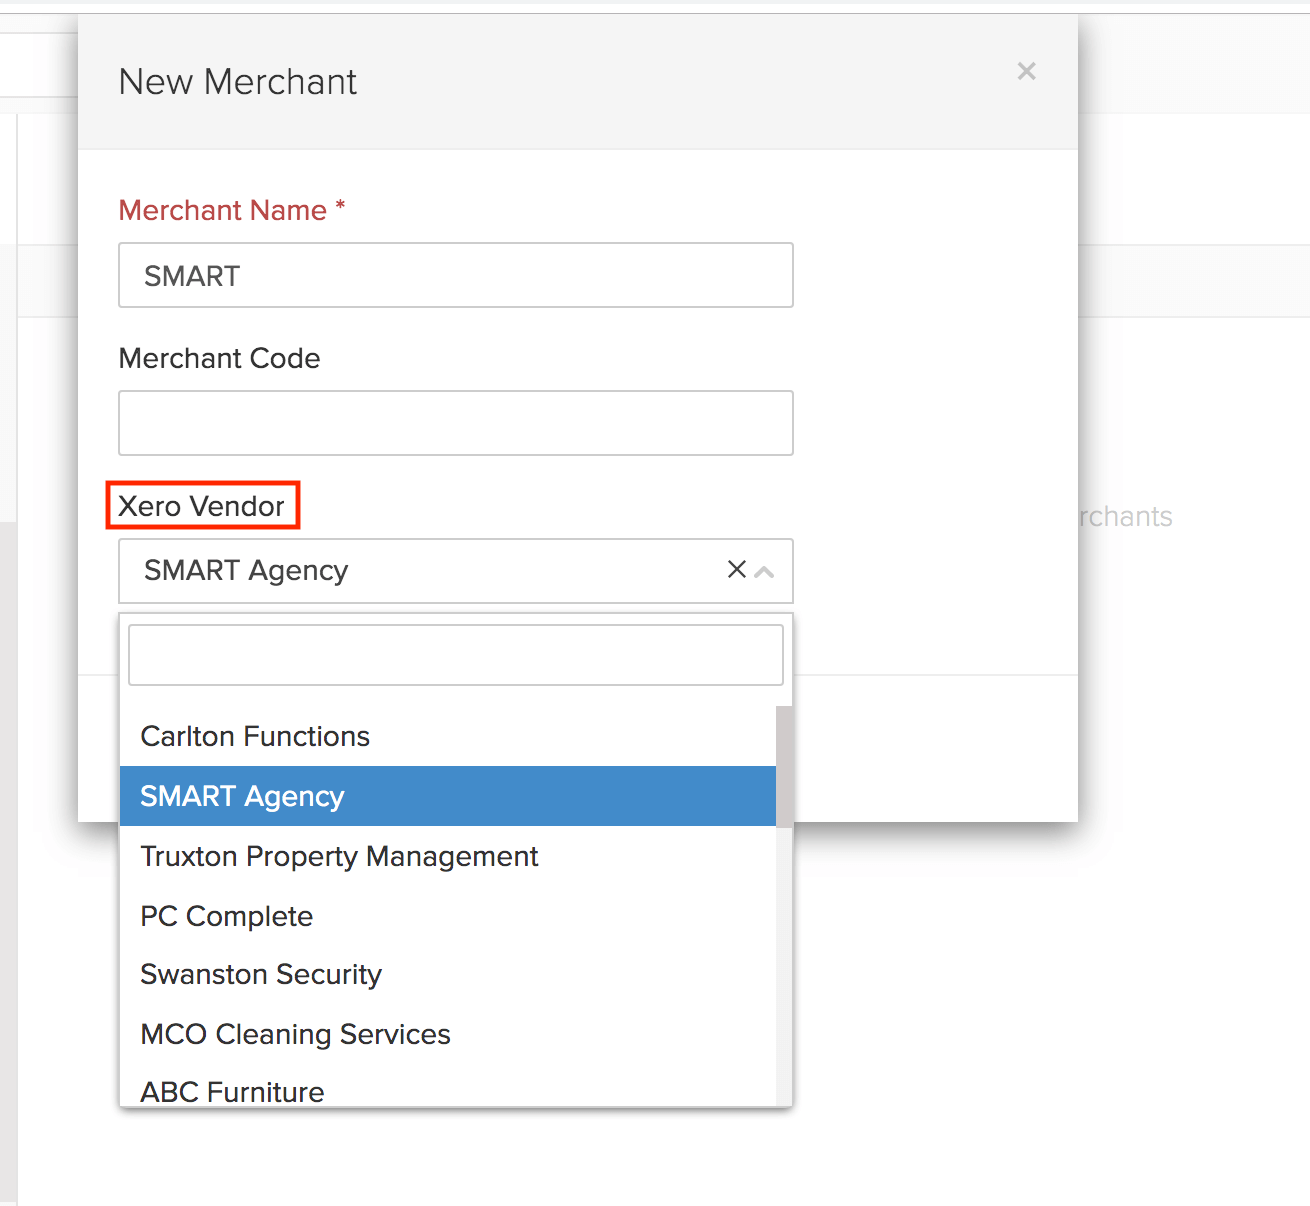Open the SMART Agency vendor combo box

(420, 570)
